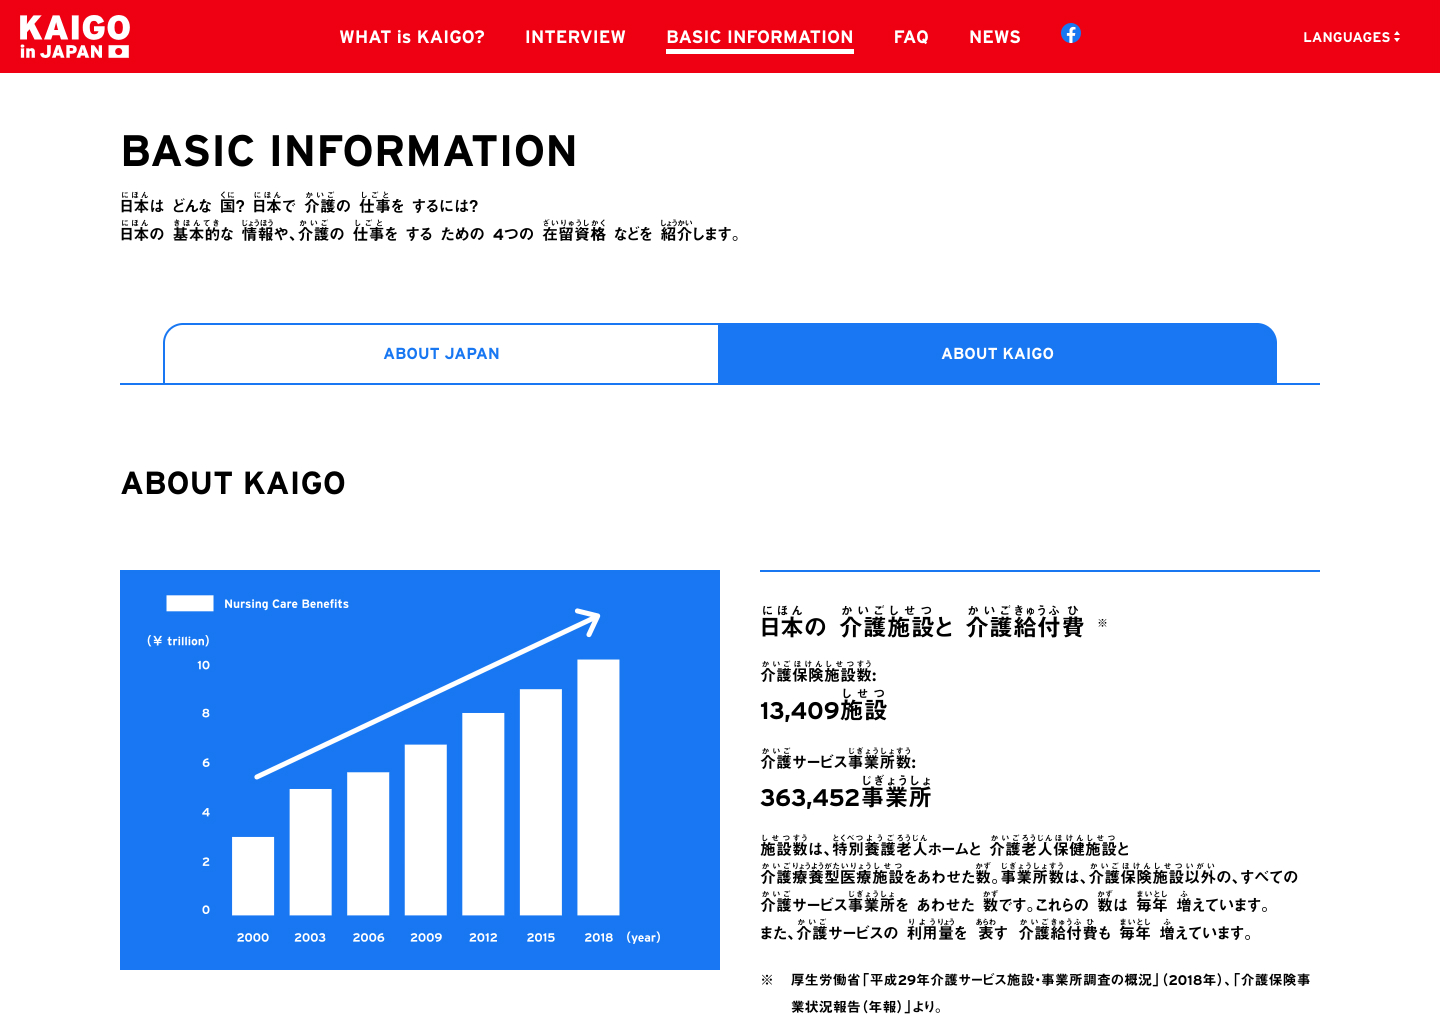Click the white Nursing Care Benefits legend swatch

[x=190, y=603]
